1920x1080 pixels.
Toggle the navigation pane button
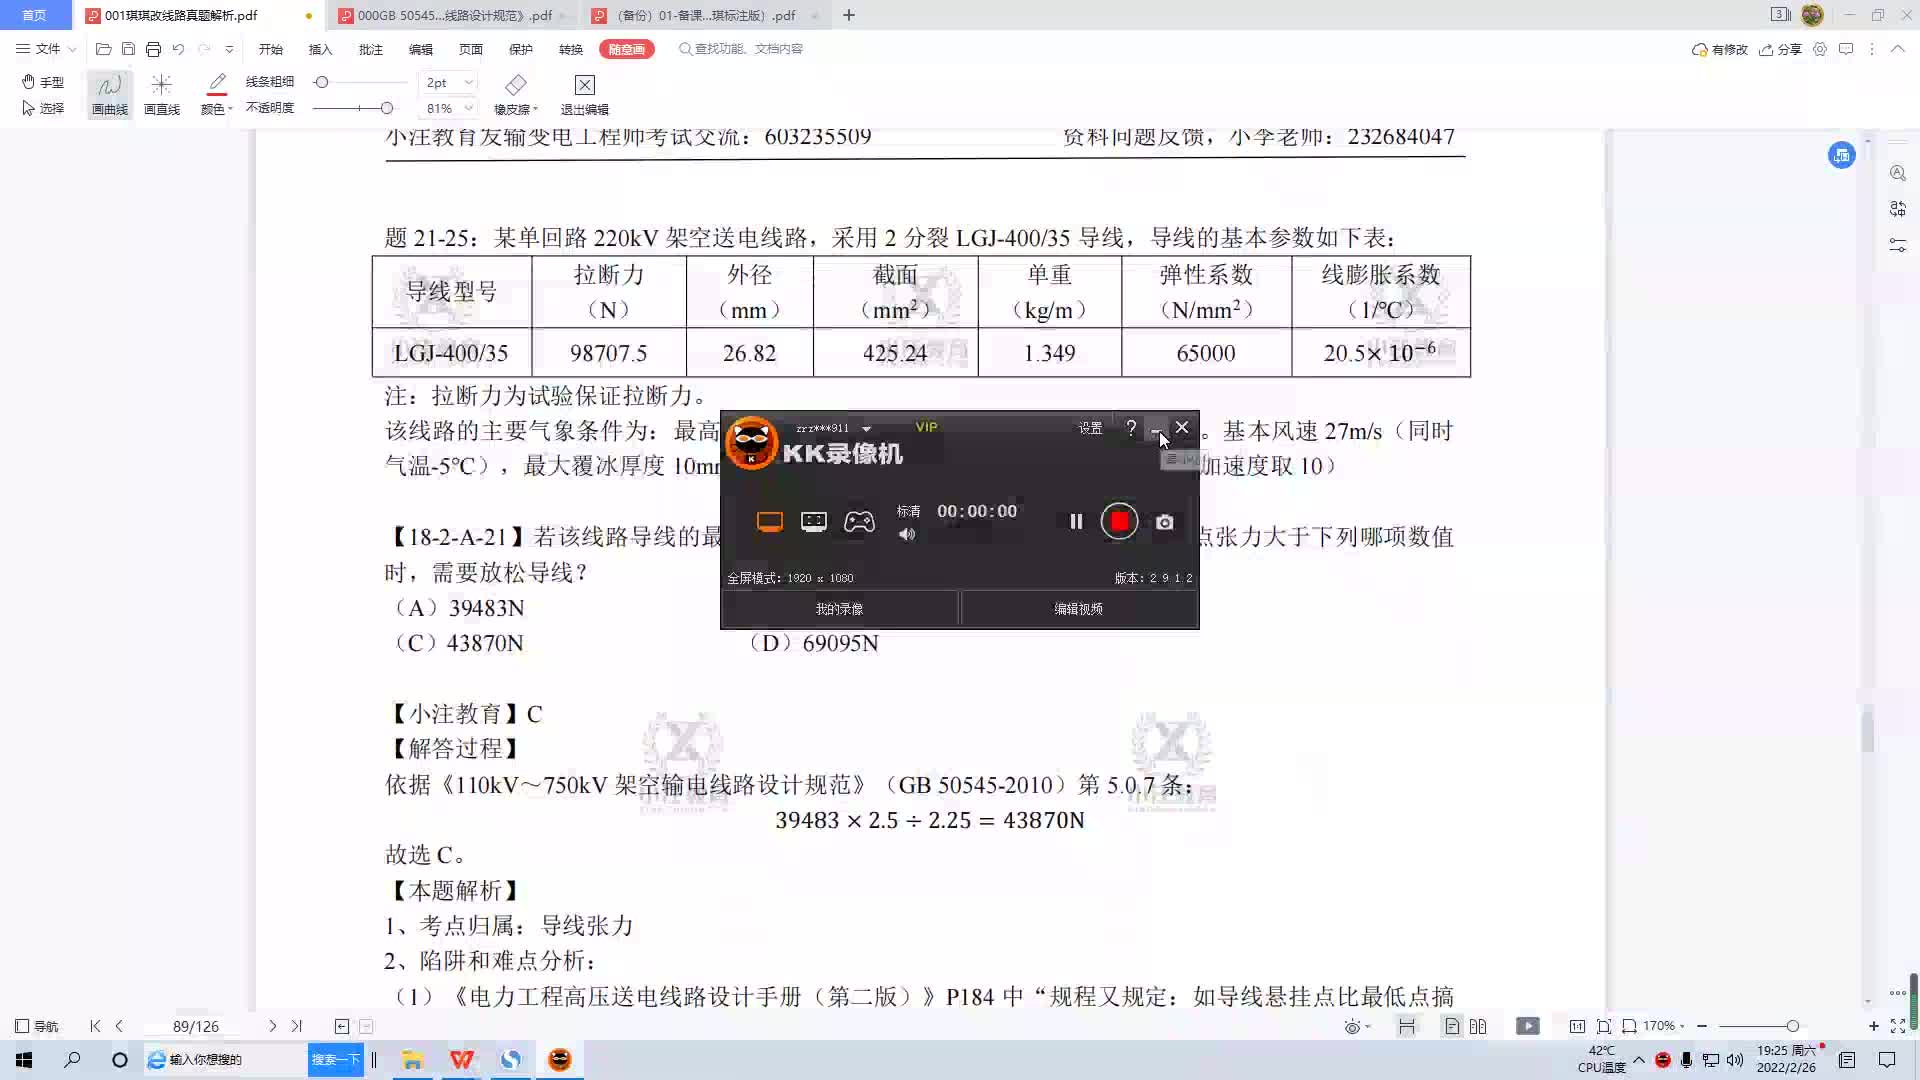pyautogui.click(x=38, y=1026)
